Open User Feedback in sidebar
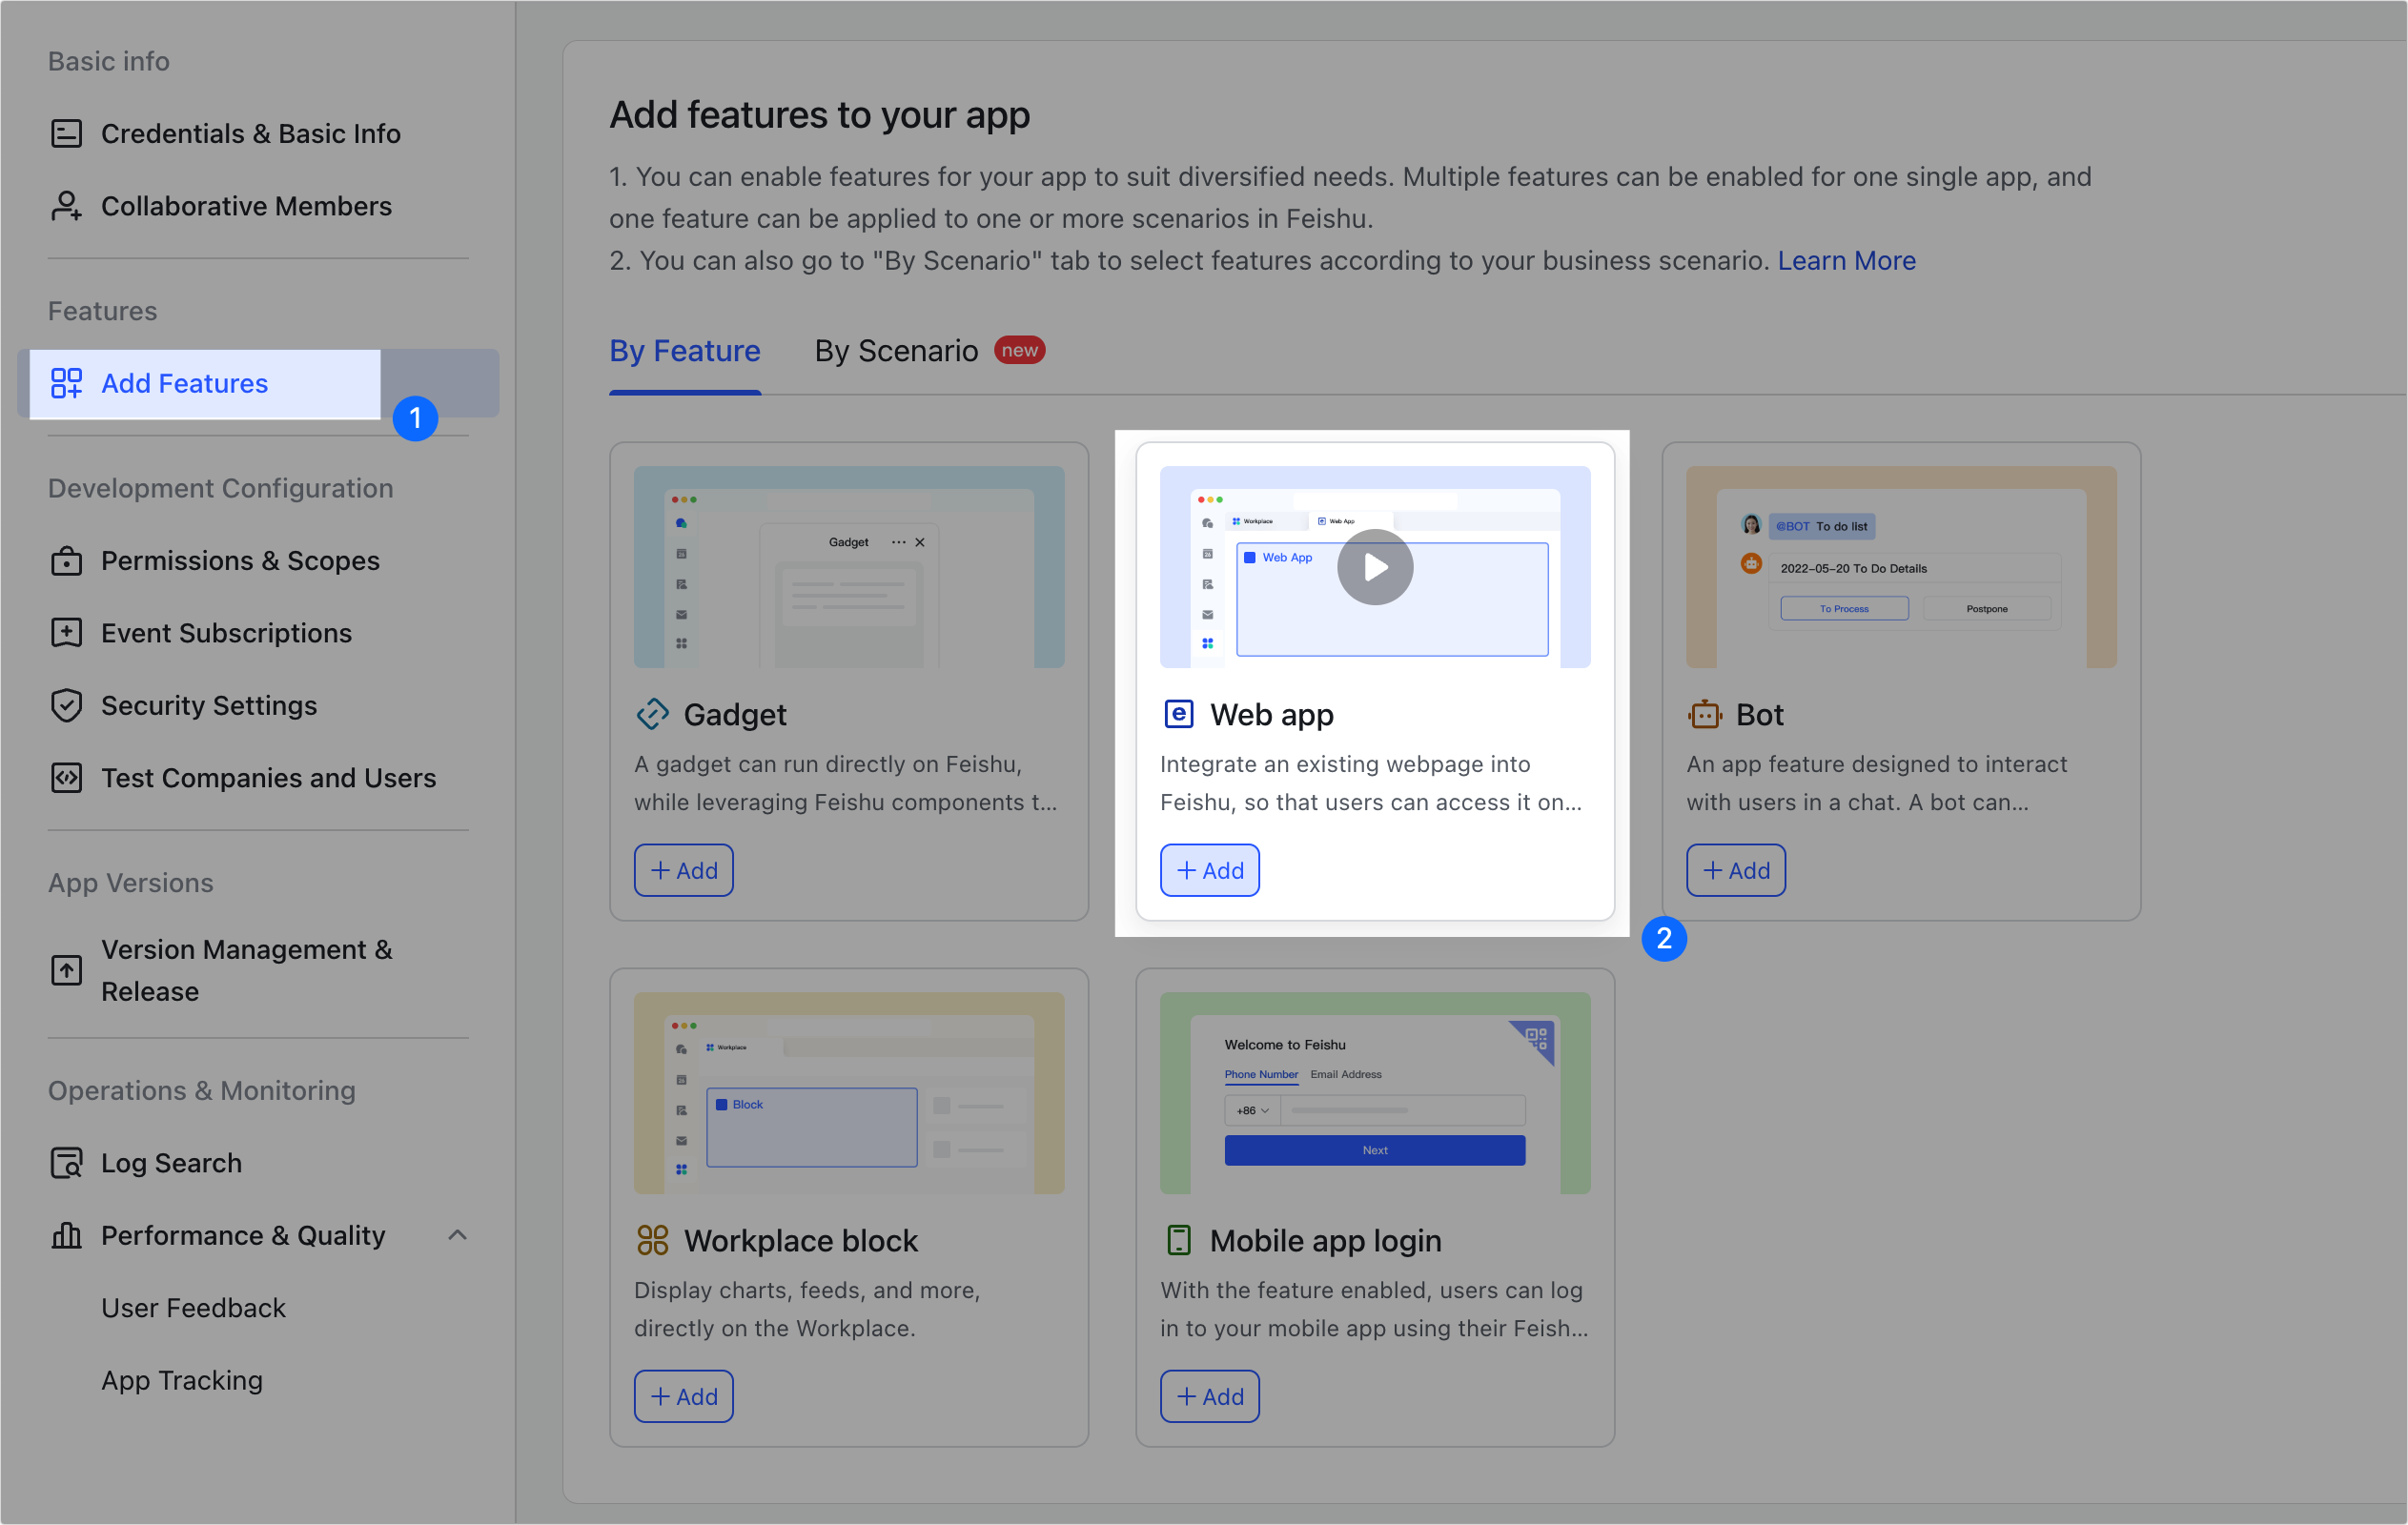This screenshot has width=2408, height=1525. [193, 1308]
